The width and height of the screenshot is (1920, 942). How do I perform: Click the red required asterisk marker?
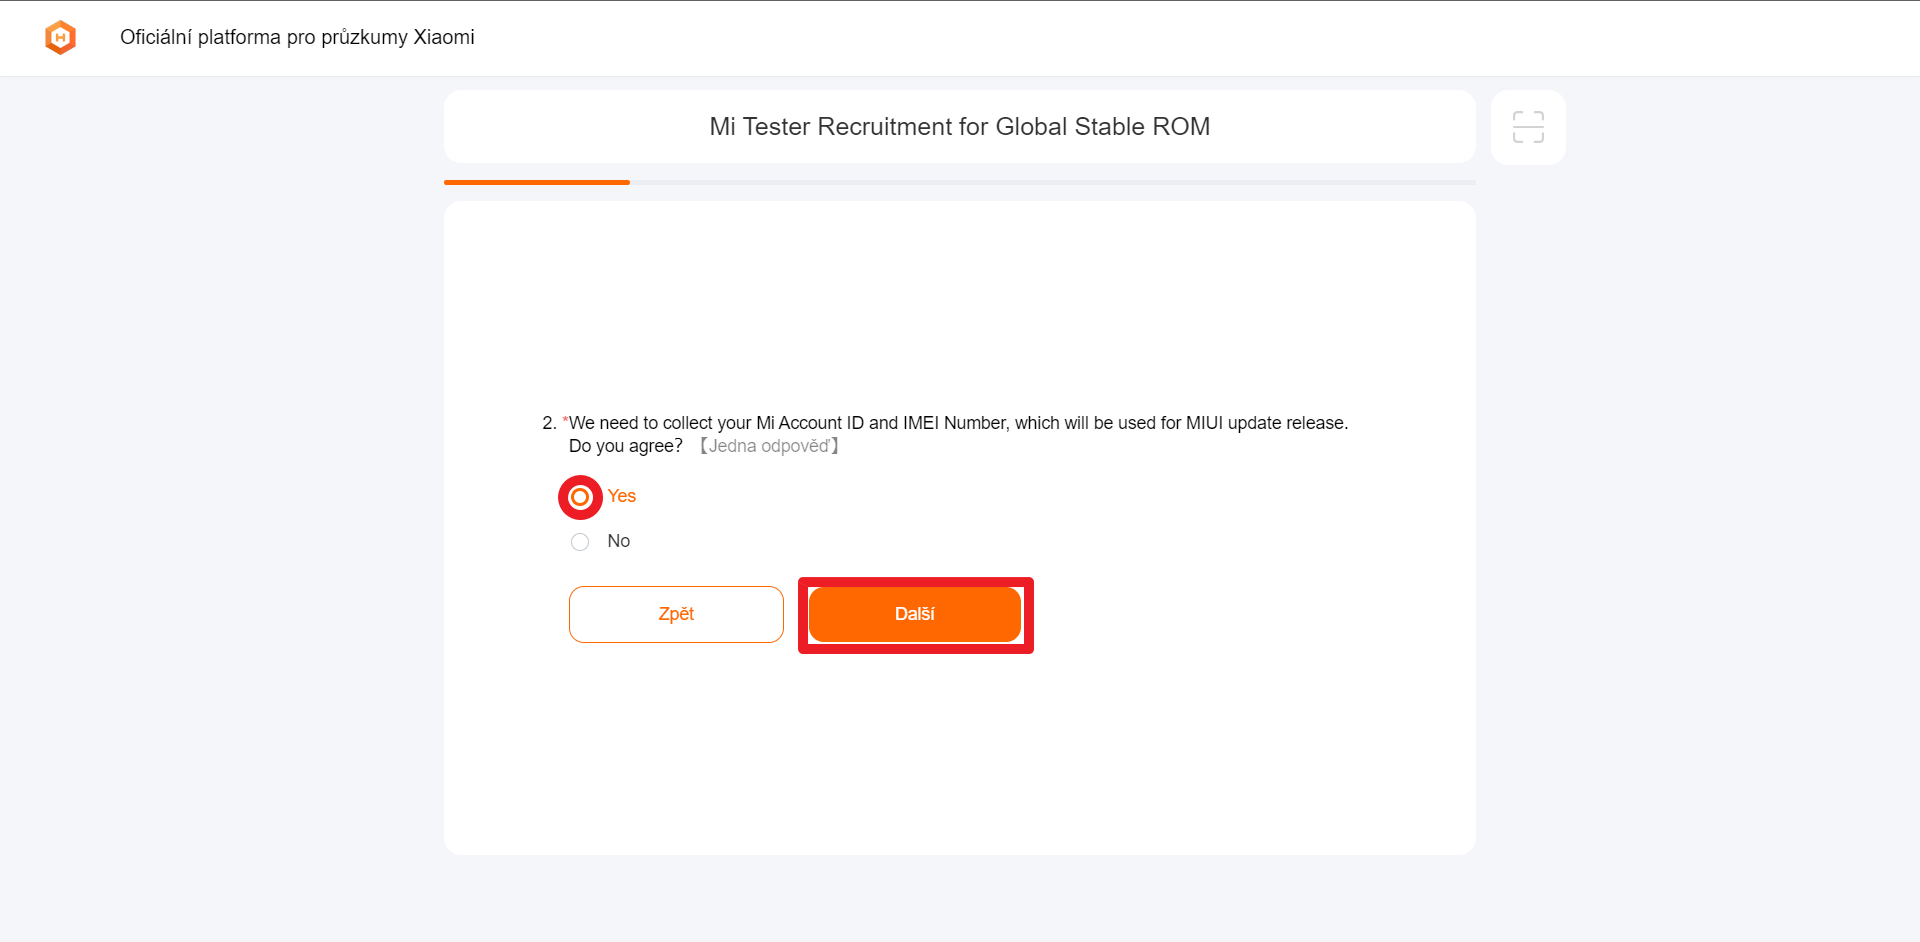(565, 420)
